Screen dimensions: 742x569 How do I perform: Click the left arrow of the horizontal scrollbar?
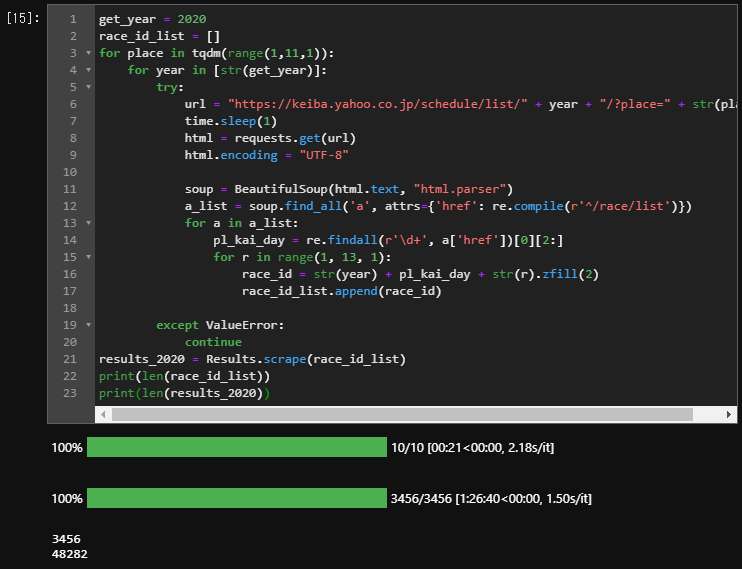coord(103,415)
